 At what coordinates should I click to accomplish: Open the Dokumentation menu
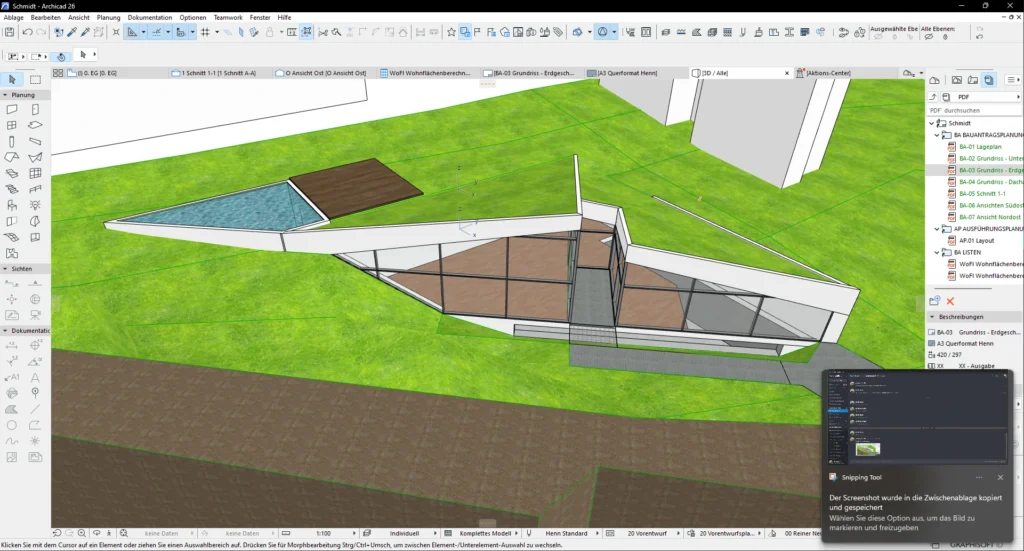(150, 18)
